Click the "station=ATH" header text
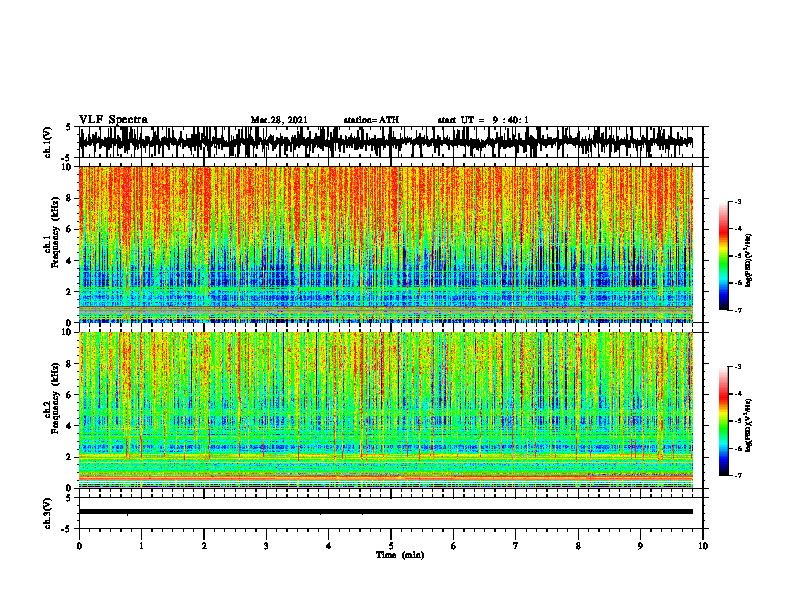The width and height of the screenshot is (792, 612). click(x=371, y=120)
